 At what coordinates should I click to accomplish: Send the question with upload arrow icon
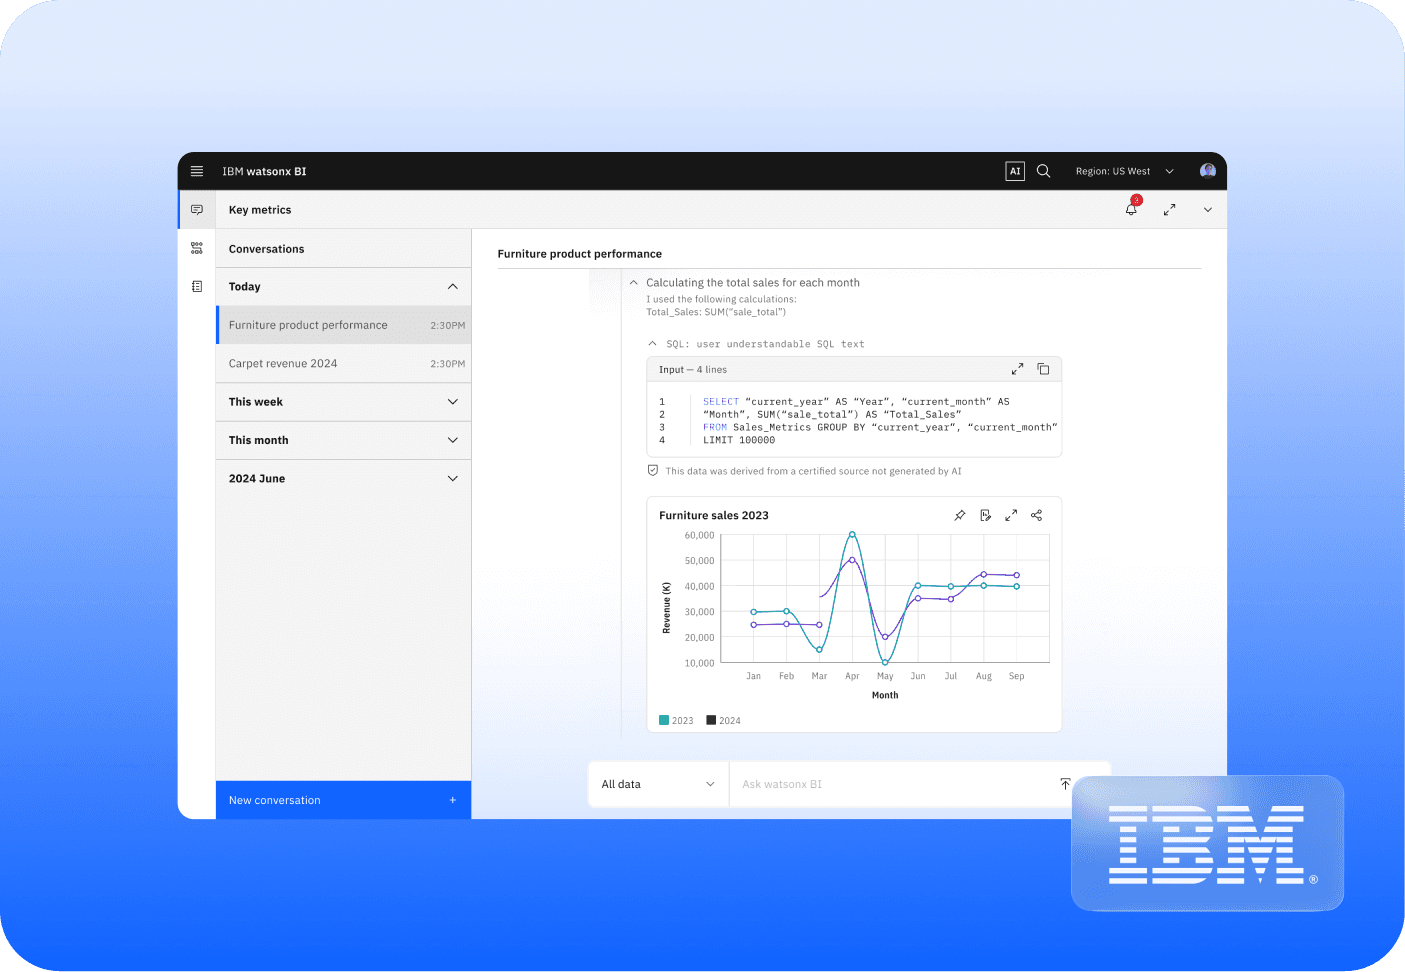pyautogui.click(x=1065, y=784)
